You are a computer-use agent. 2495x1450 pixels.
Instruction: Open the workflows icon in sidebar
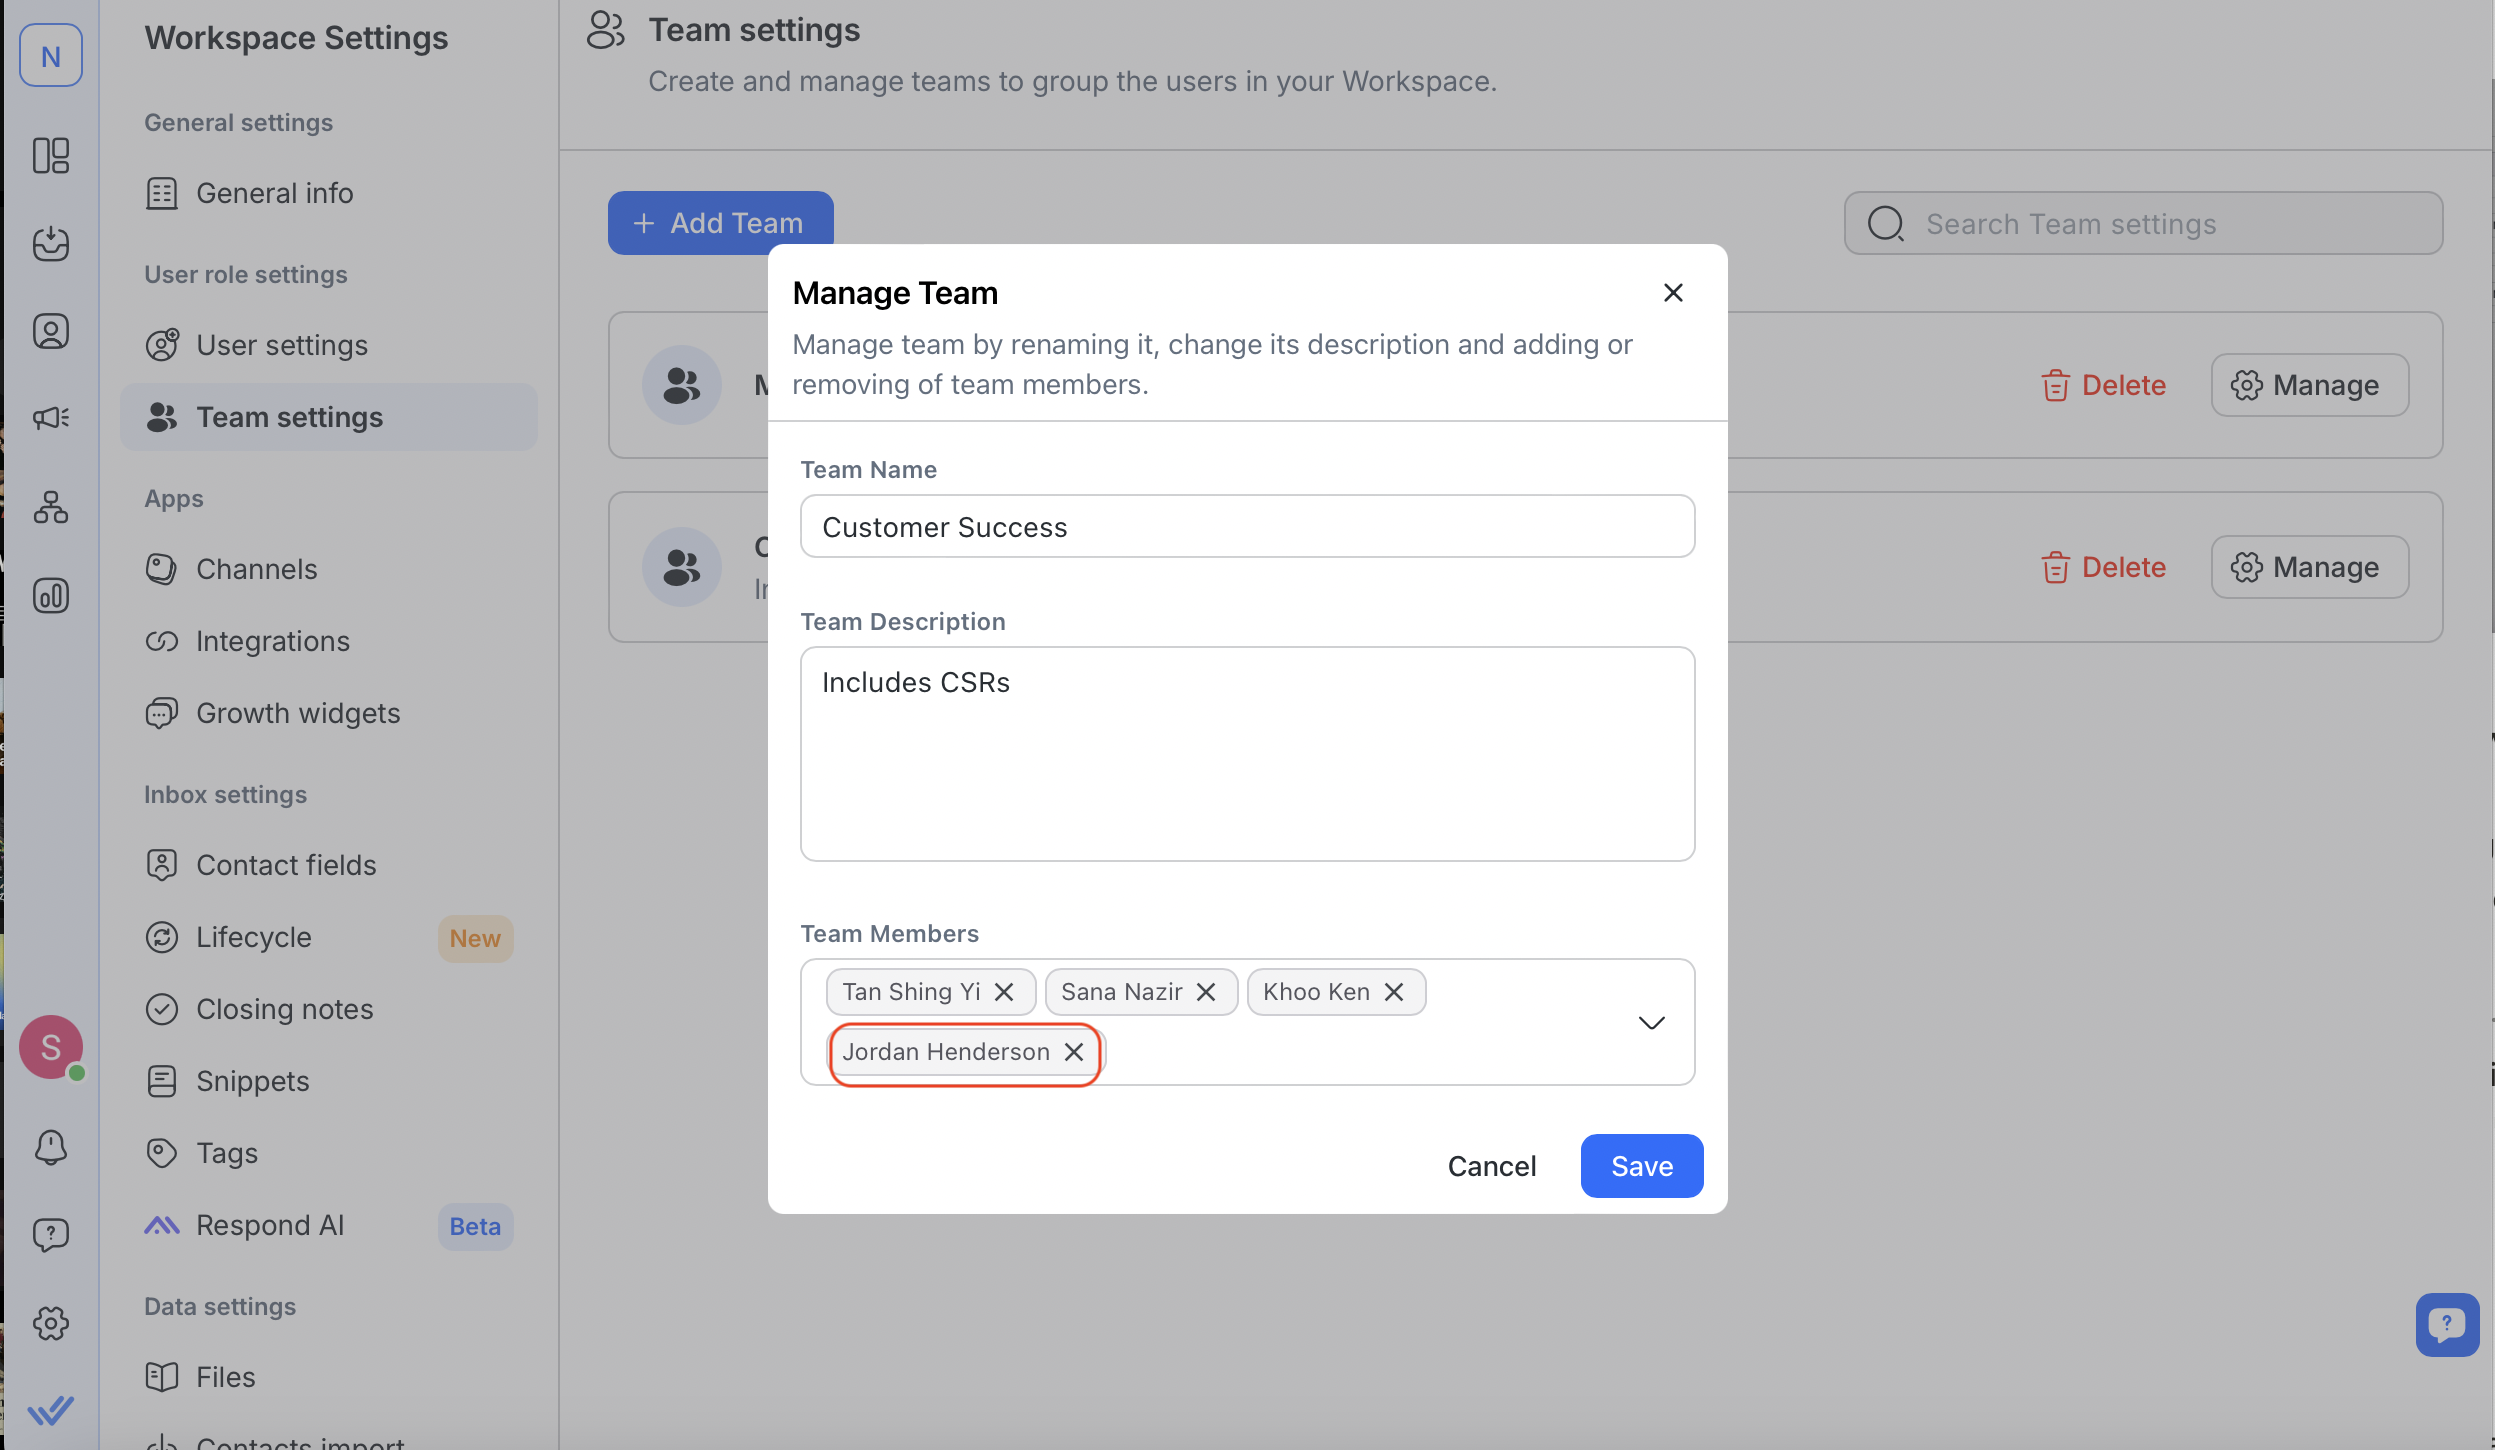click(51, 507)
